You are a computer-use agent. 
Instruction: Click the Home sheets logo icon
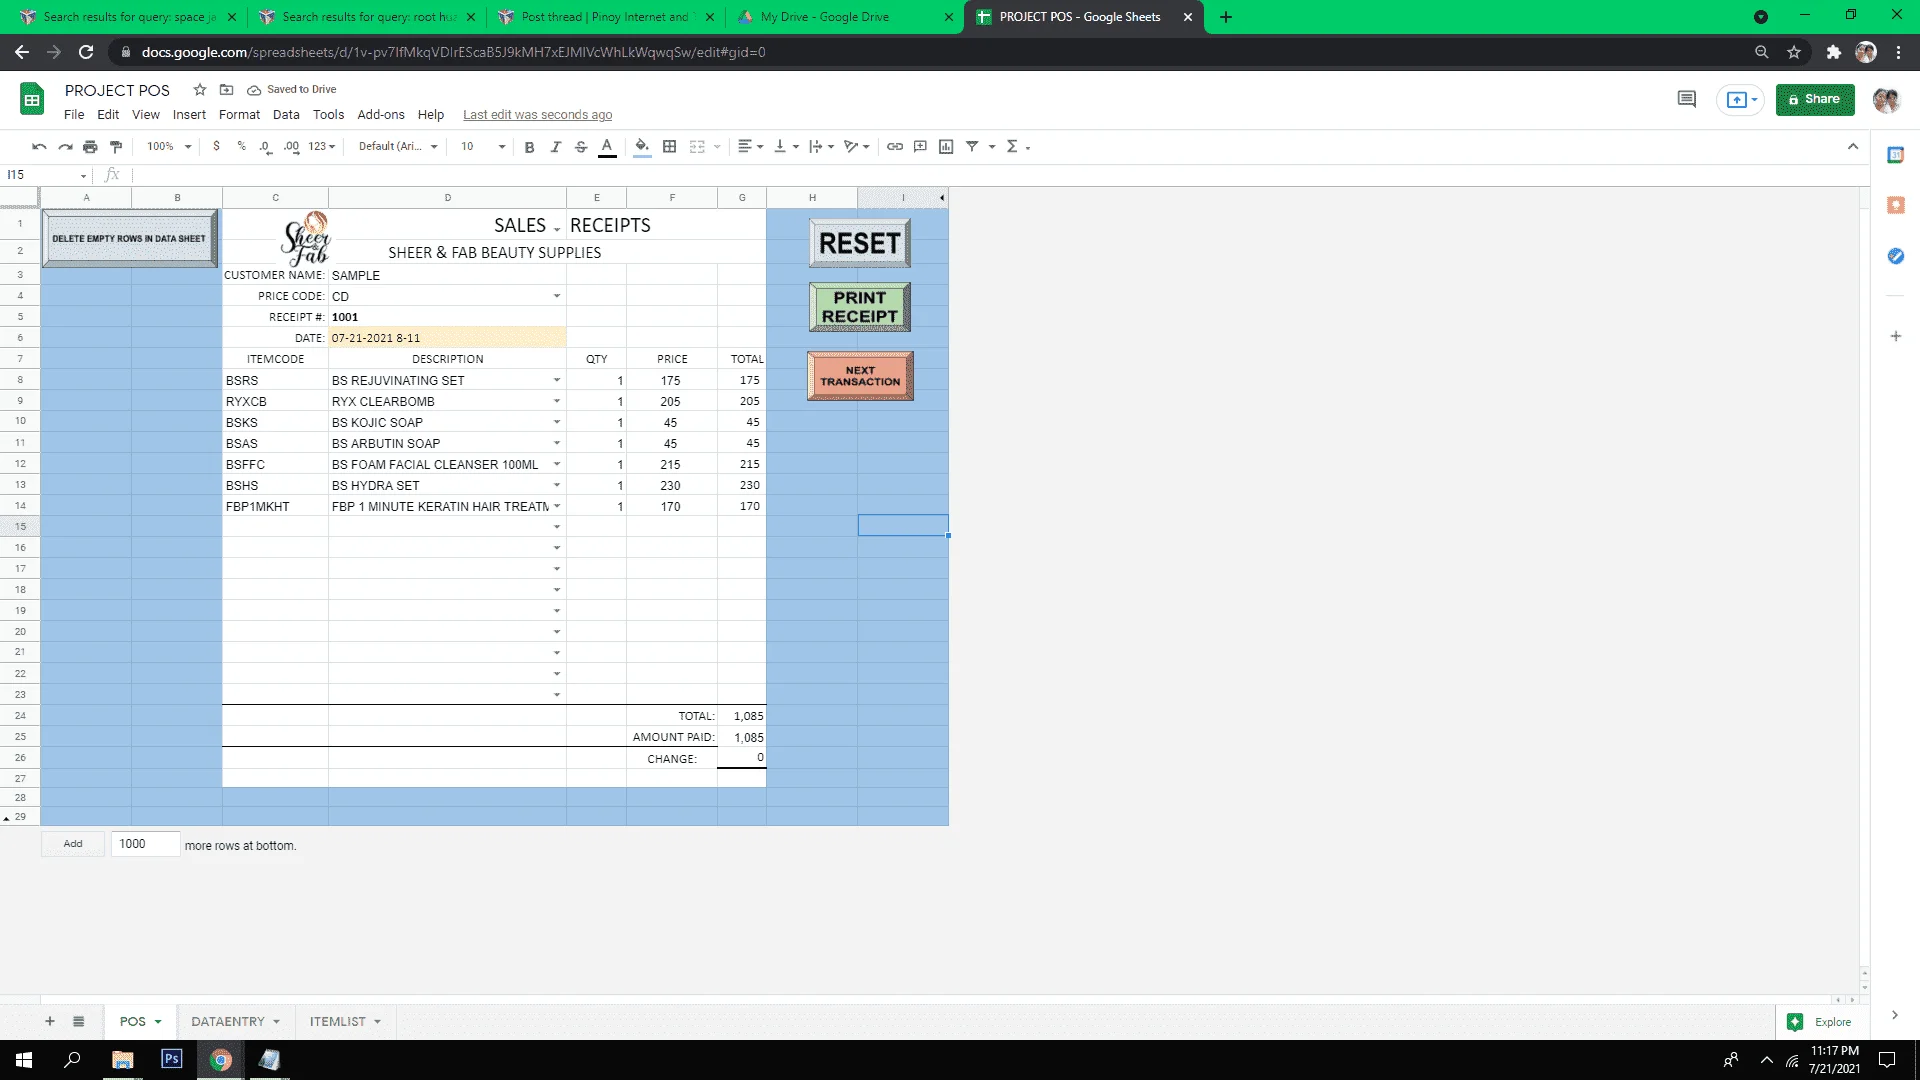32,100
